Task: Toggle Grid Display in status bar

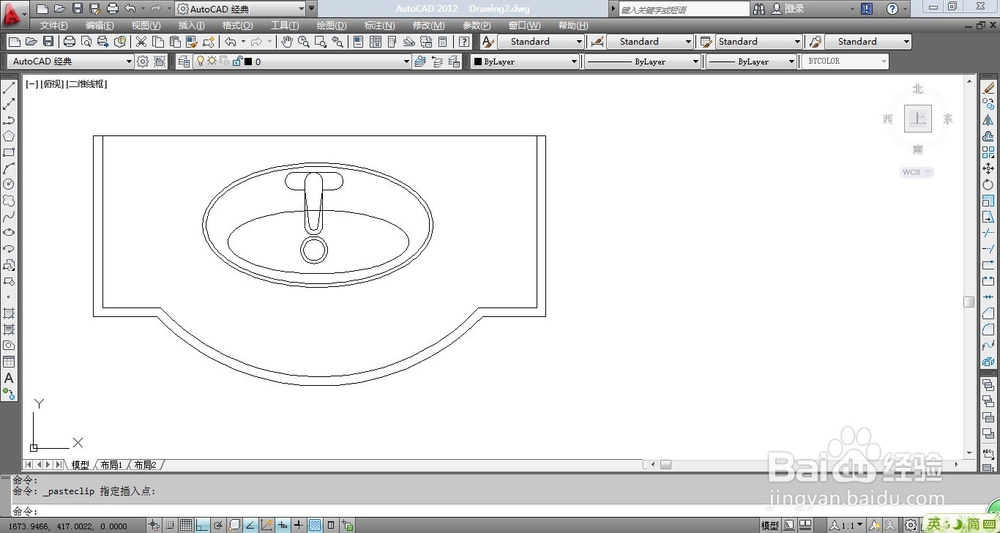Action: click(x=186, y=525)
